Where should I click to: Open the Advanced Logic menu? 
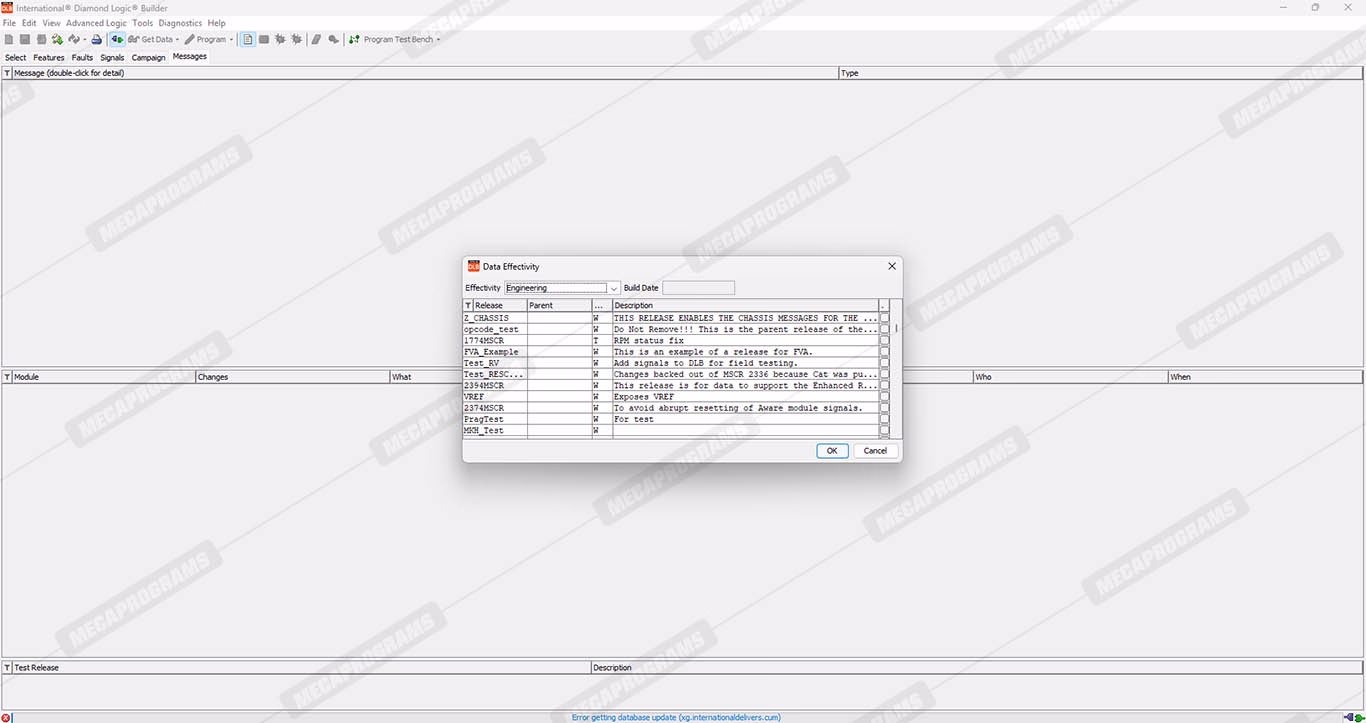click(96, 23)
